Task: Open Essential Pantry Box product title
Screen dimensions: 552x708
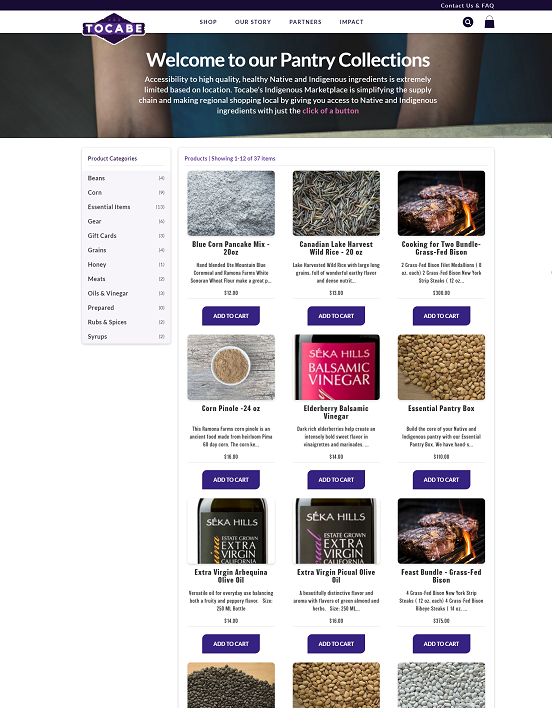Action: click(x=441, y=408)
